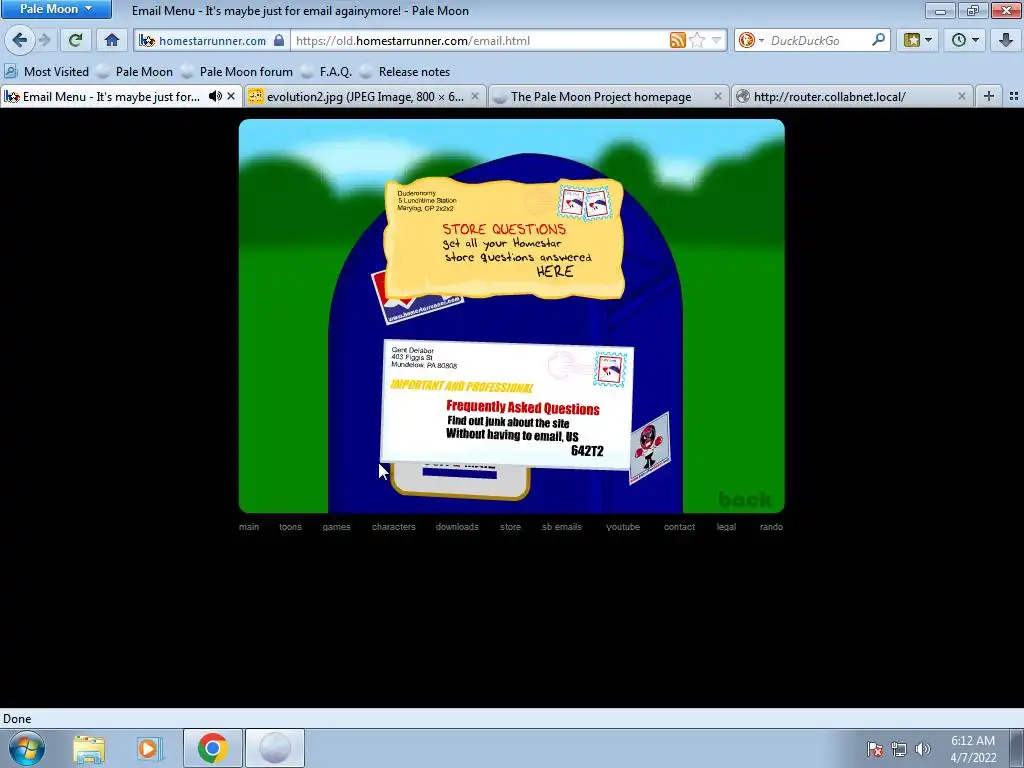Open the history clock dropdown
This screenshot has width=1024, height=768.
965,40
